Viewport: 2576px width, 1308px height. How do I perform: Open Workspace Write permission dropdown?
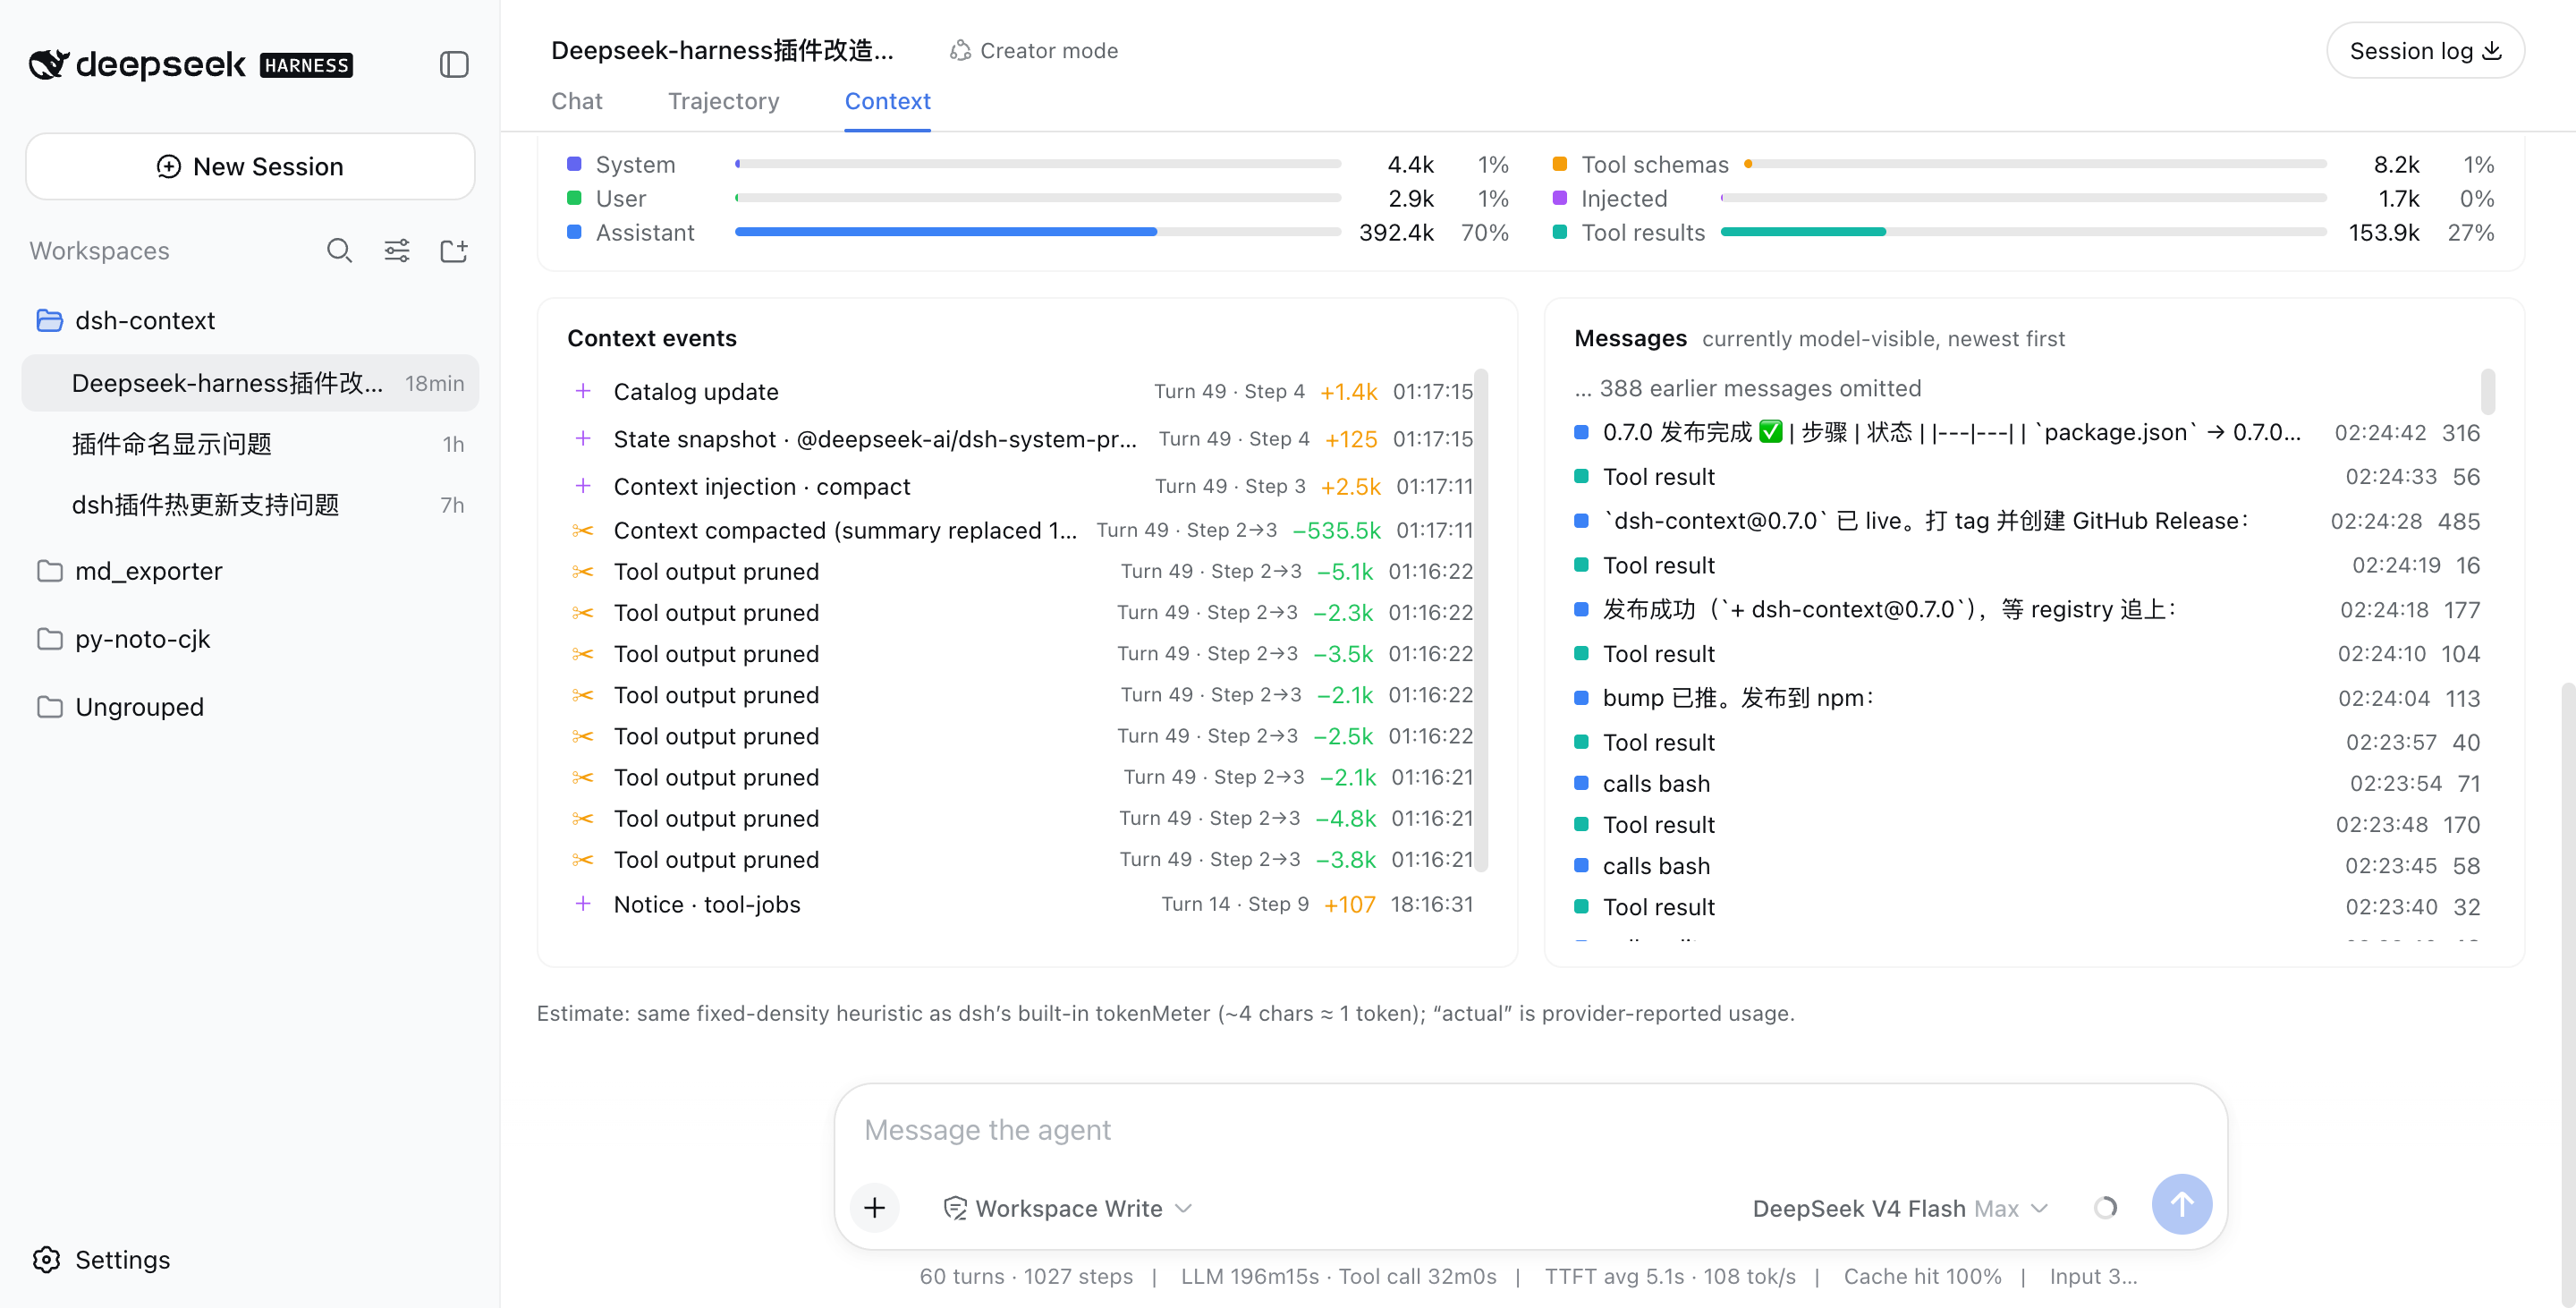click(1068, 1208)
